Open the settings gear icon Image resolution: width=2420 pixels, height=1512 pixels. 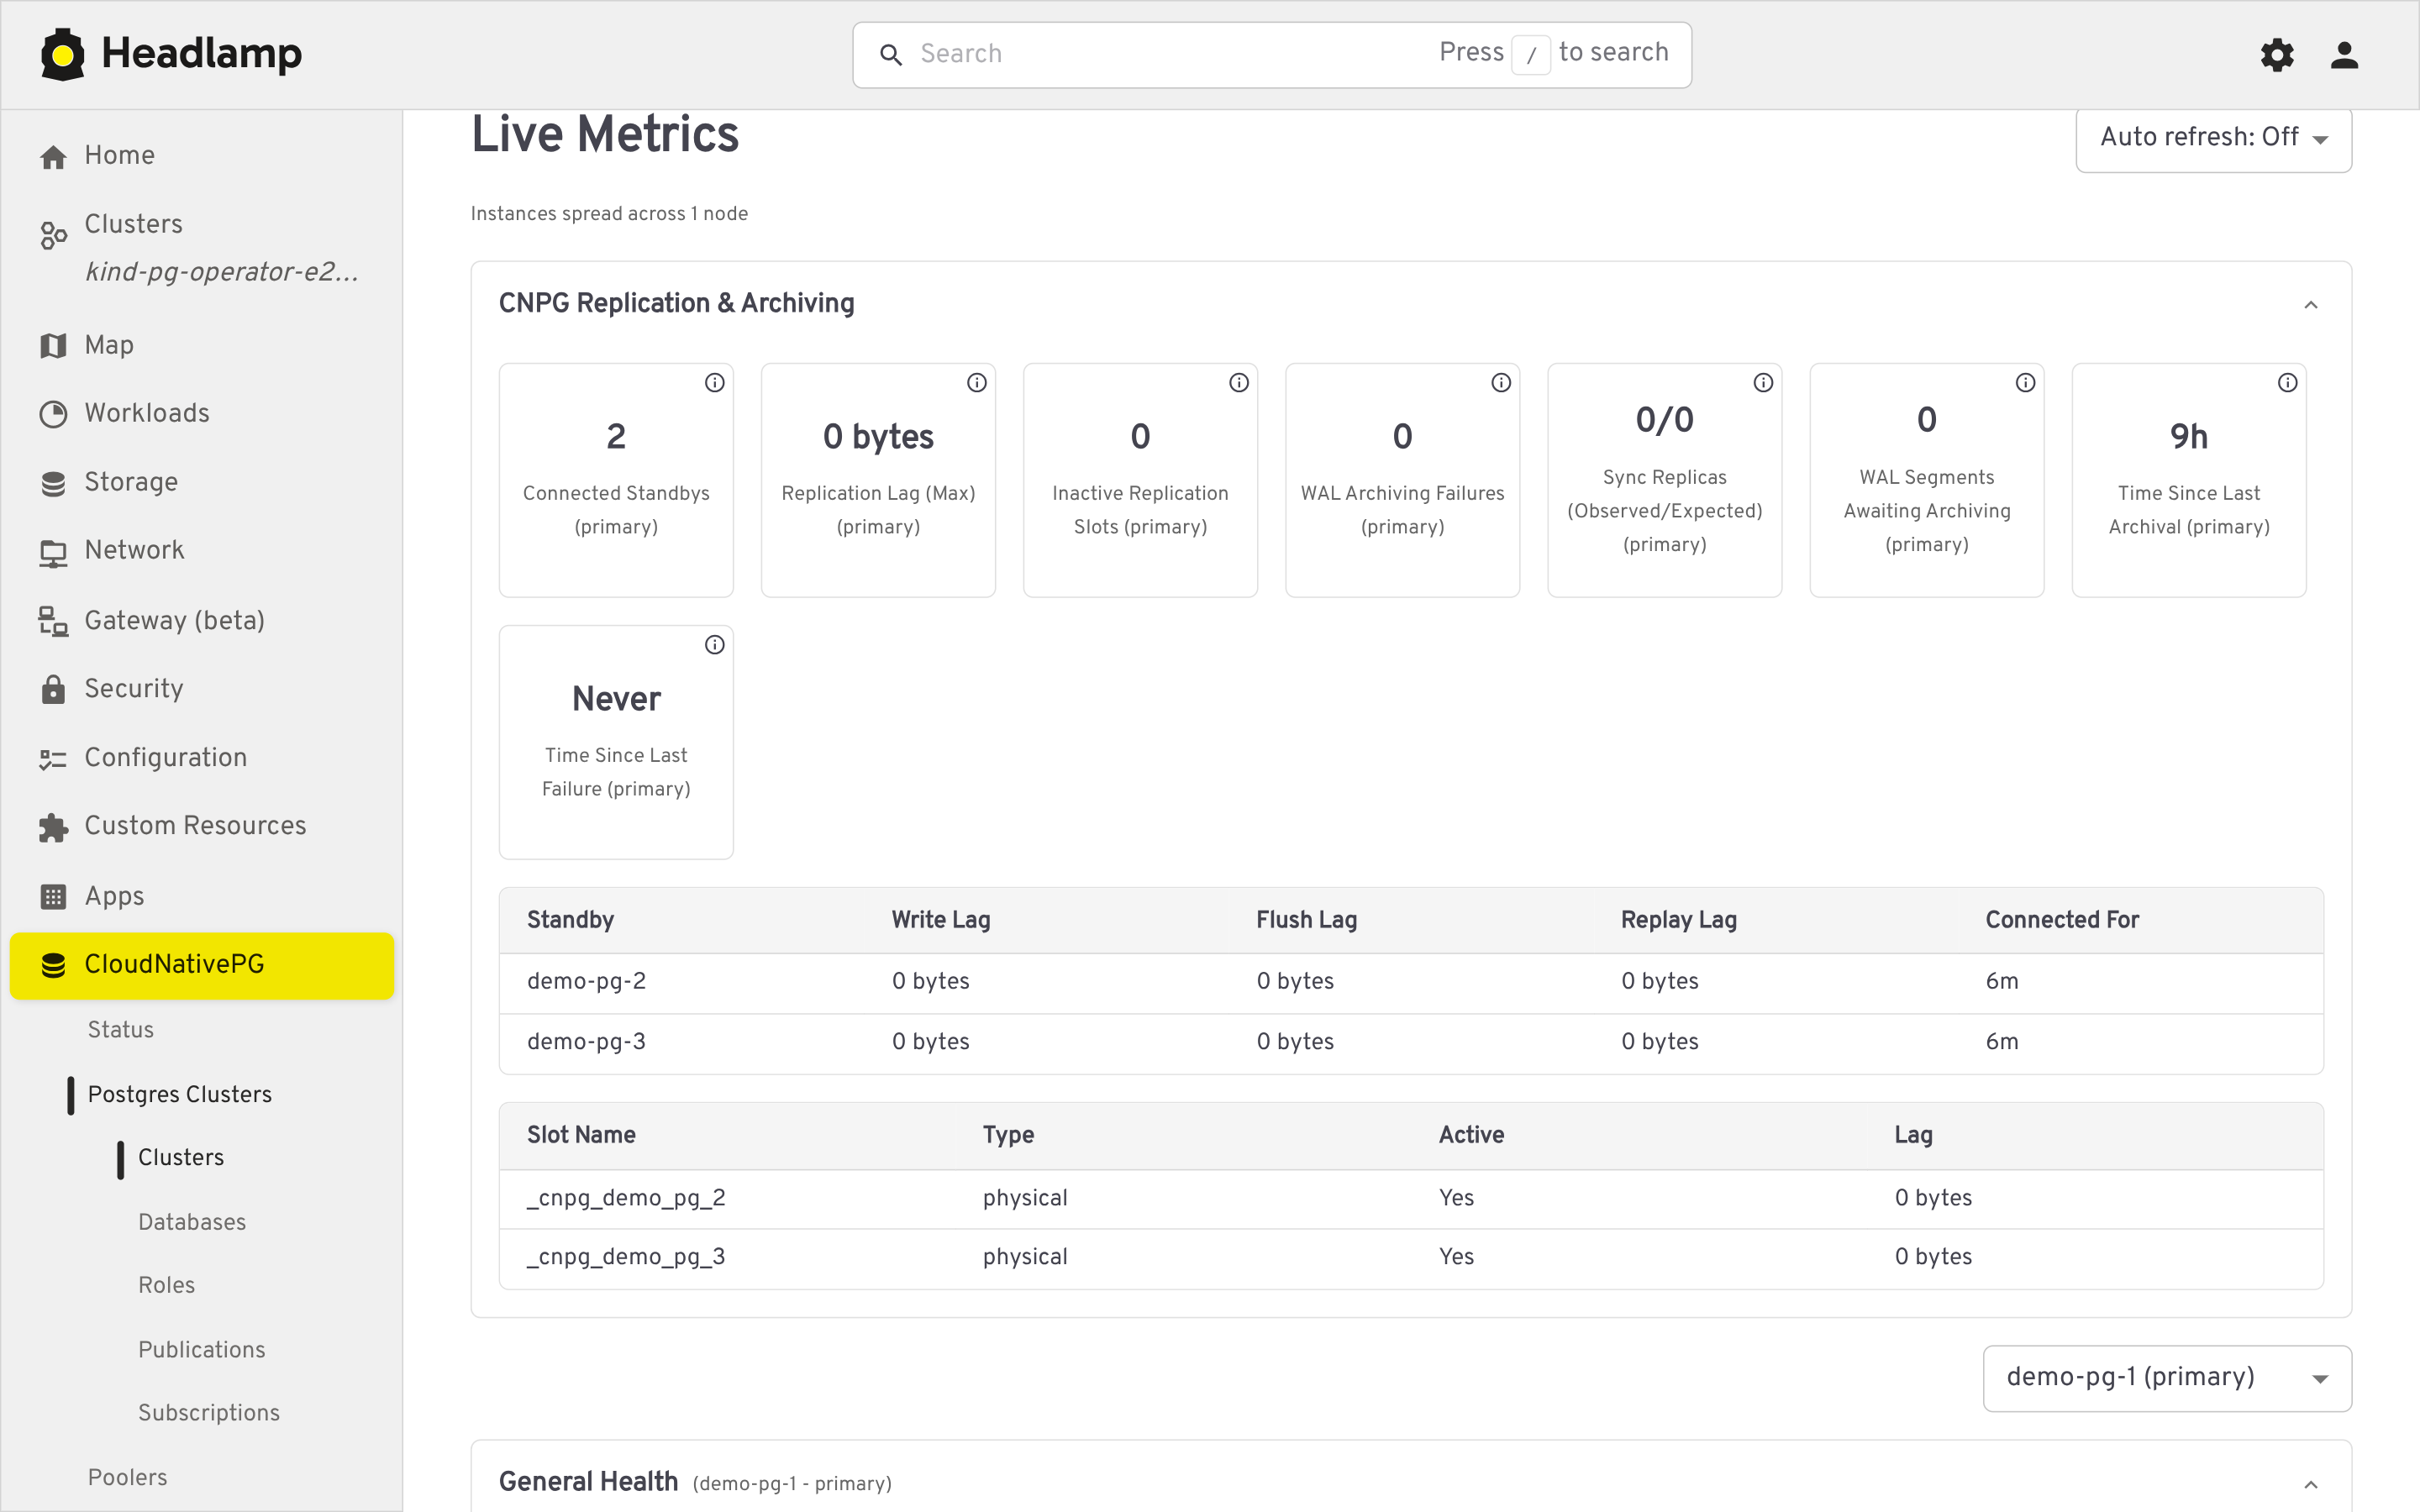(x=2277, y=55)
